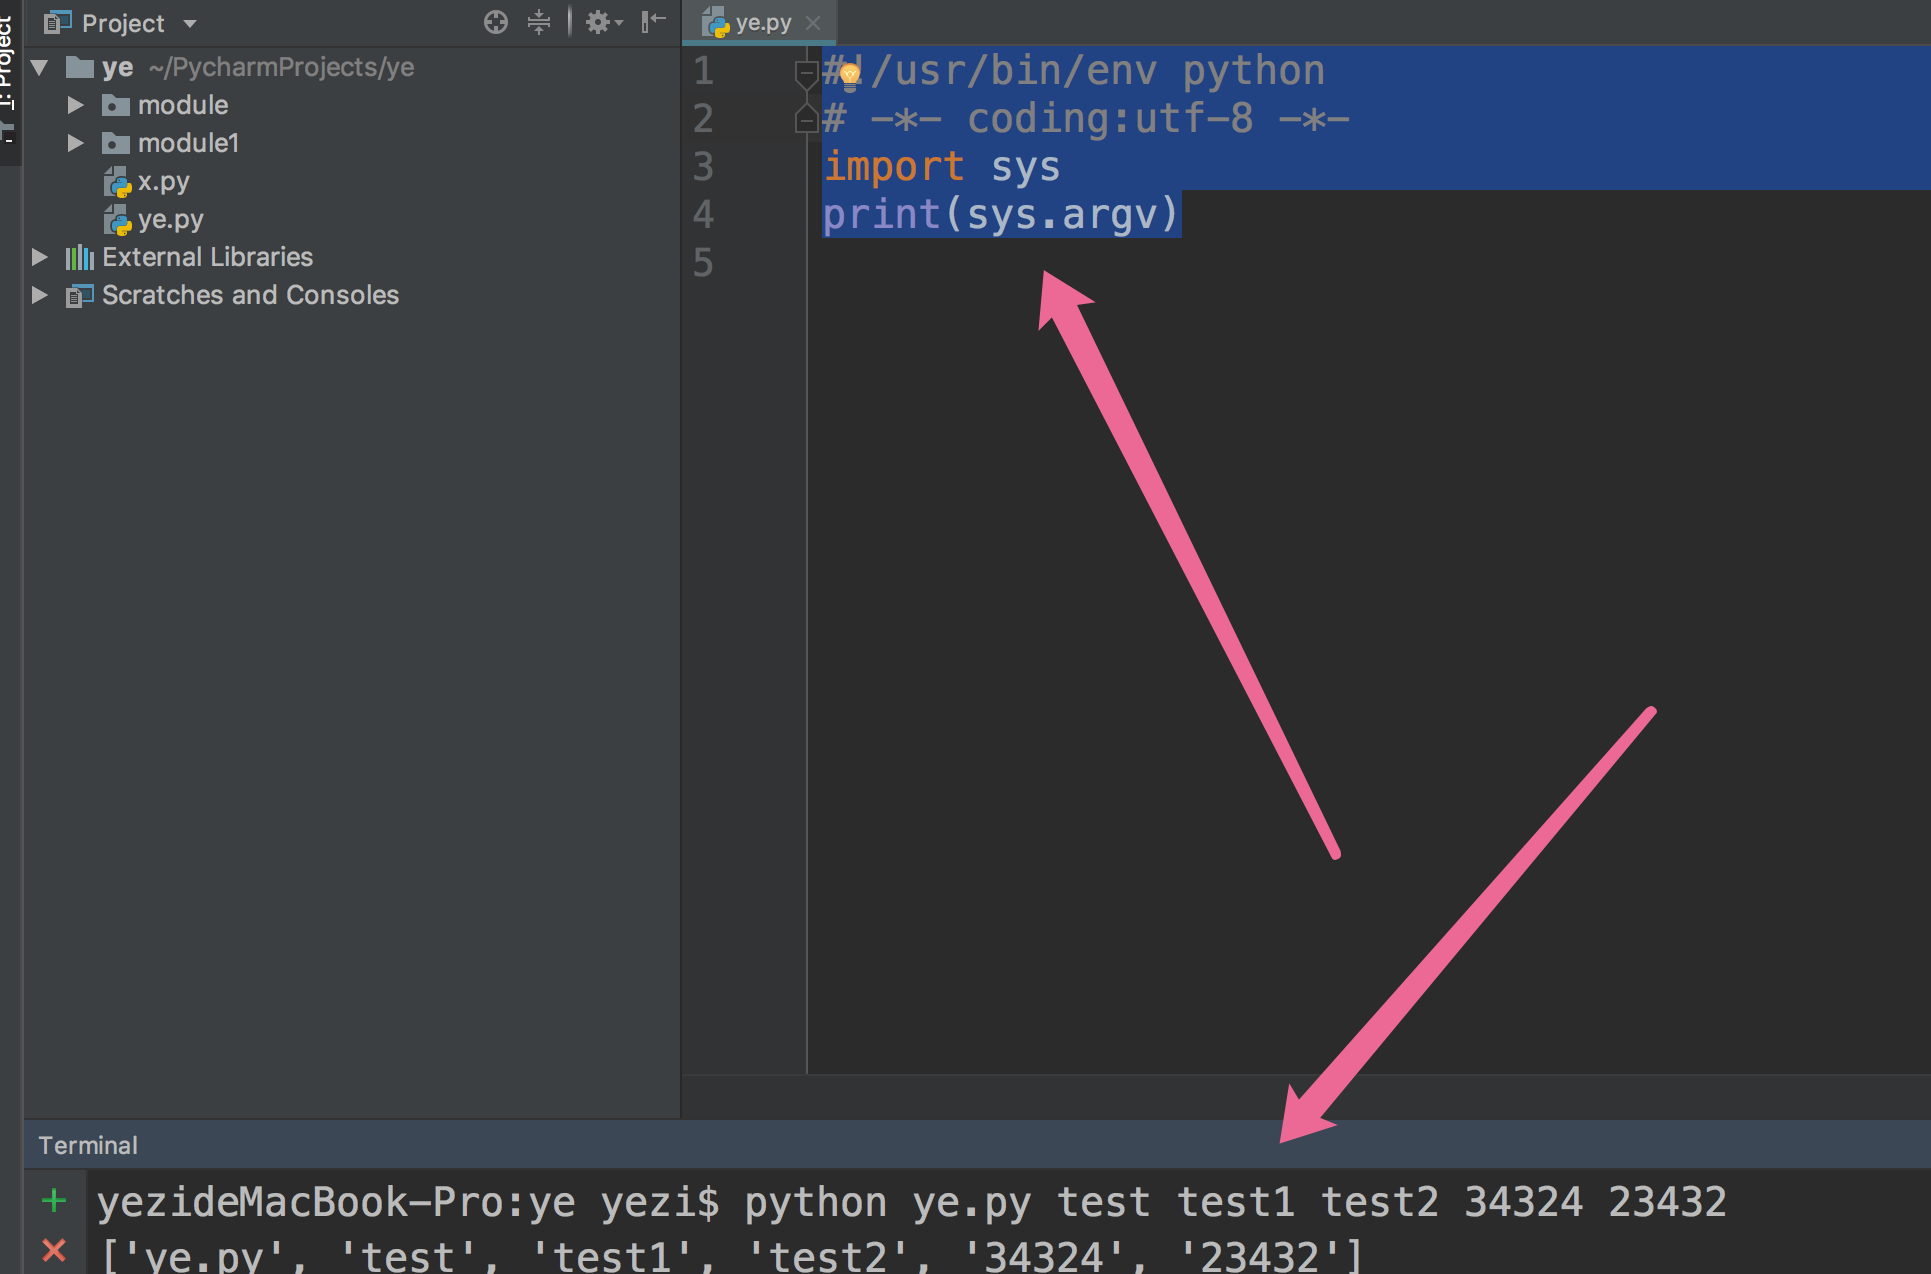This screenshot has width=1931, height=1274.
Task: Click the yellow lightbulb intention icon
Action: [849, 74]
